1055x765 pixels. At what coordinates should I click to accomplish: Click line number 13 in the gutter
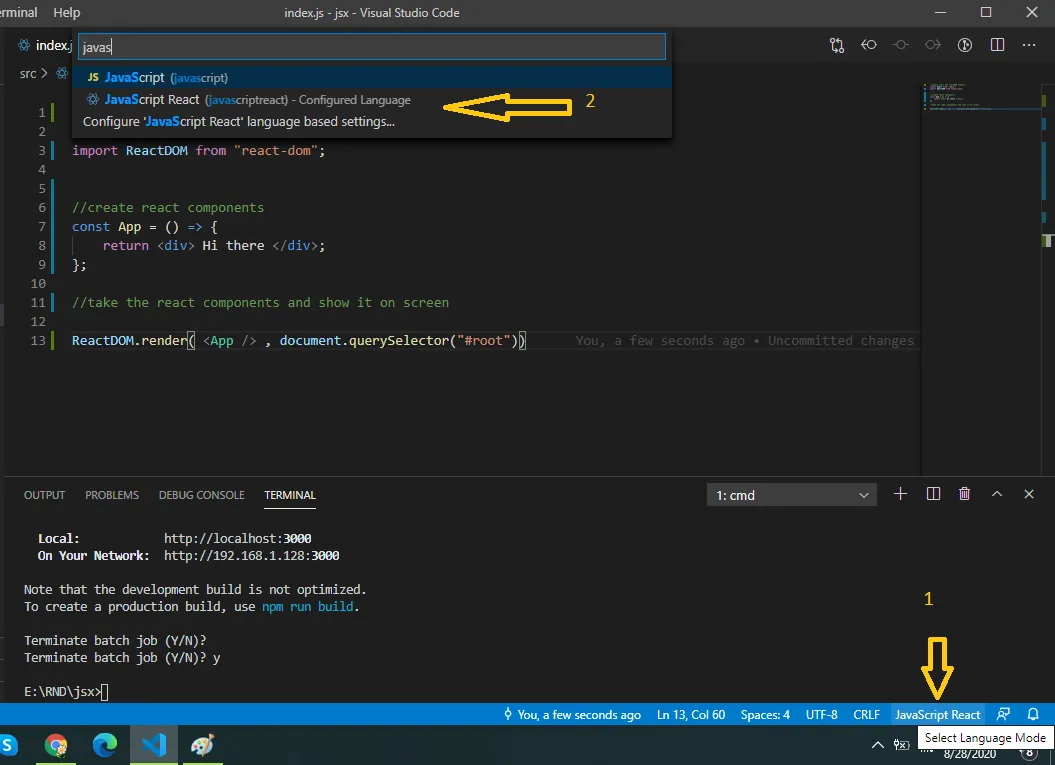pyautogui.click(x=38, y=340)
